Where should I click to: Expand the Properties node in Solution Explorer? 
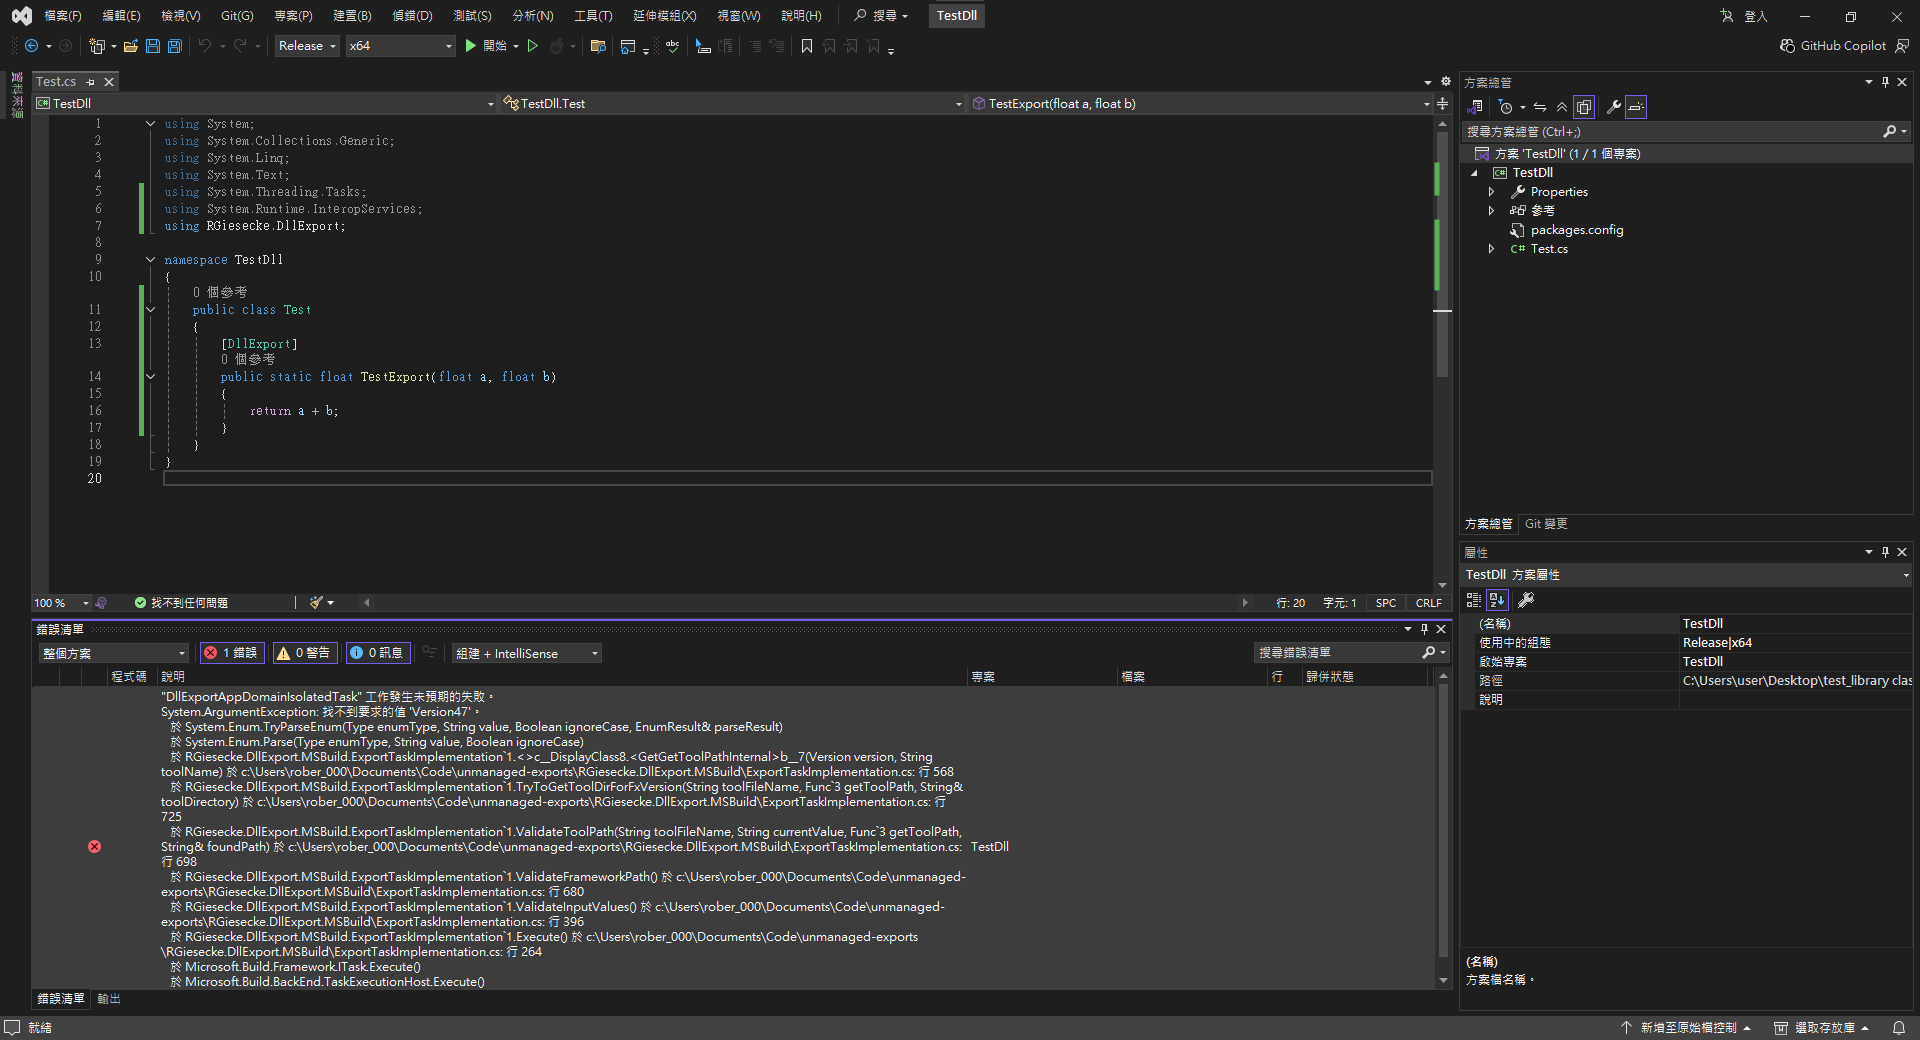point(1491,192)
